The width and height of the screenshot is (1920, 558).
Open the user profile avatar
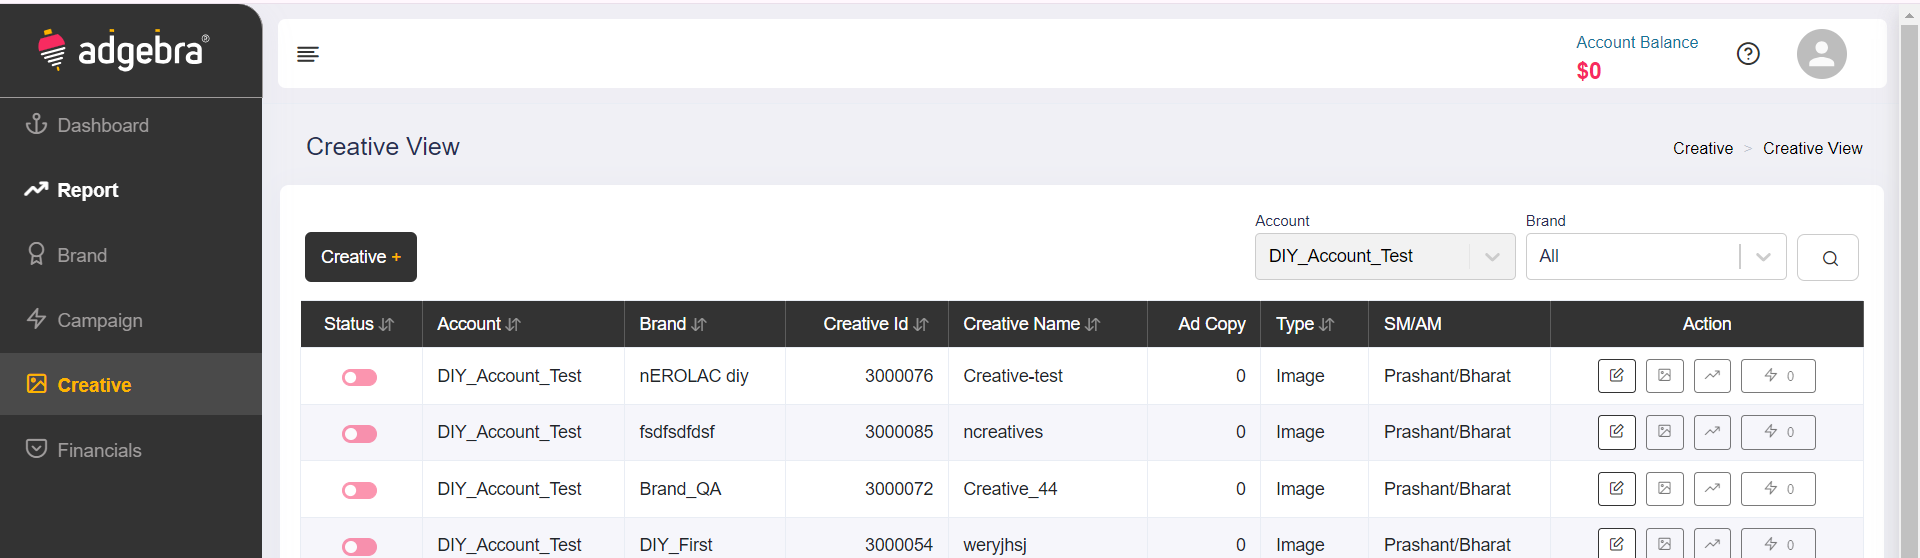click(1821, 54)
